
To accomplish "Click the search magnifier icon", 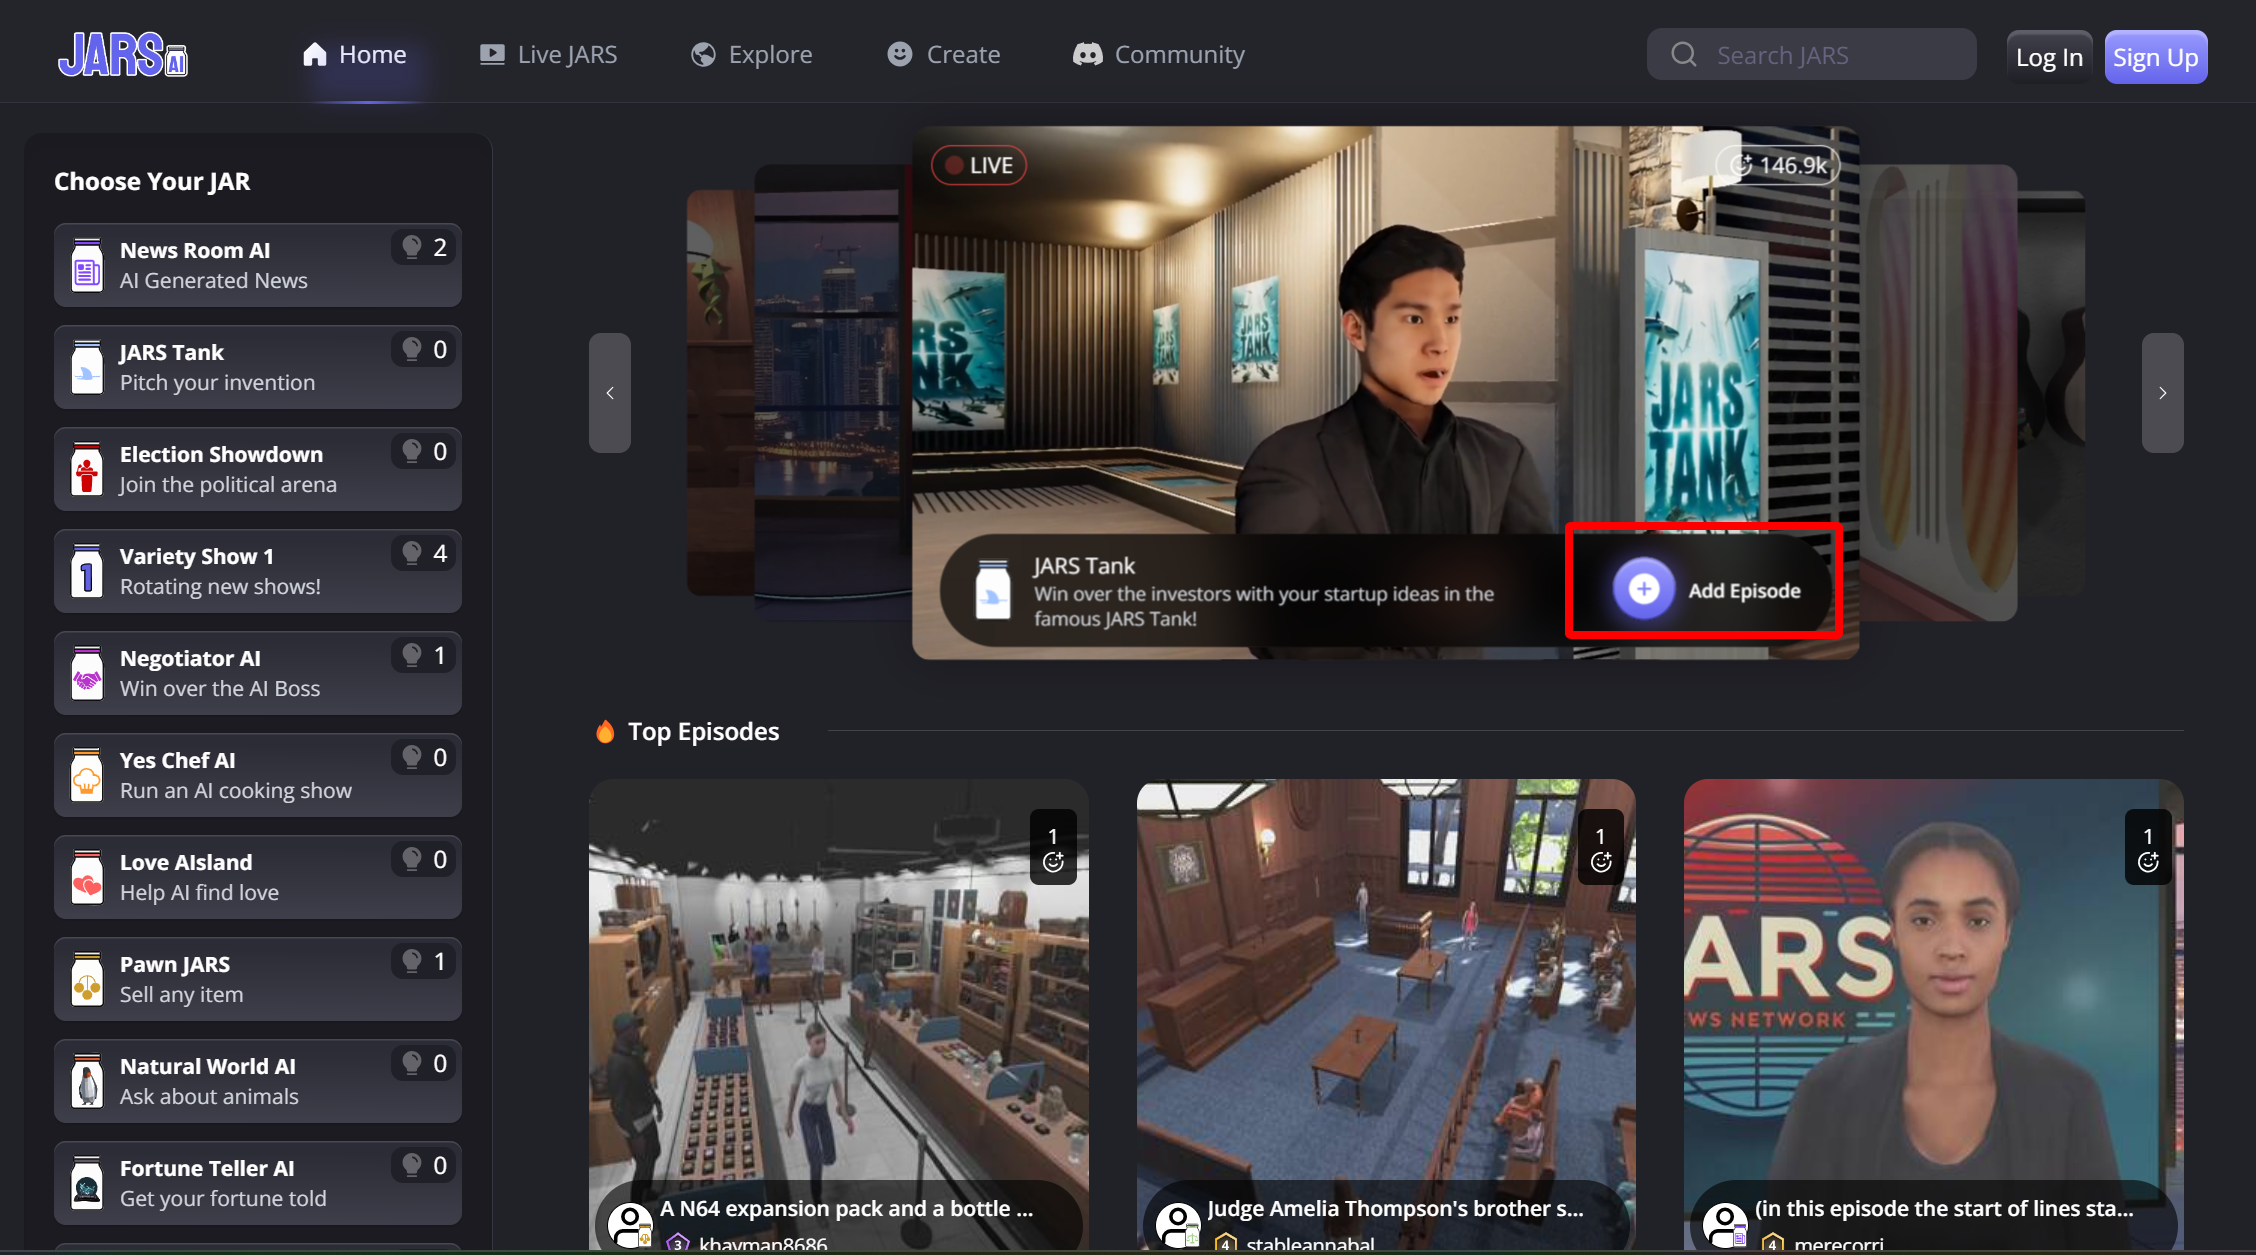I will [x=1684, y=54].
